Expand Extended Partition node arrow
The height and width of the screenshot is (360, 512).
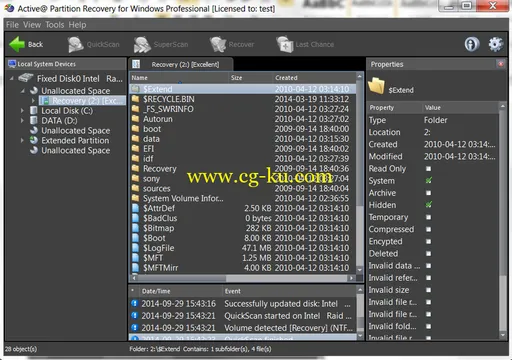(x=22, y=140)
